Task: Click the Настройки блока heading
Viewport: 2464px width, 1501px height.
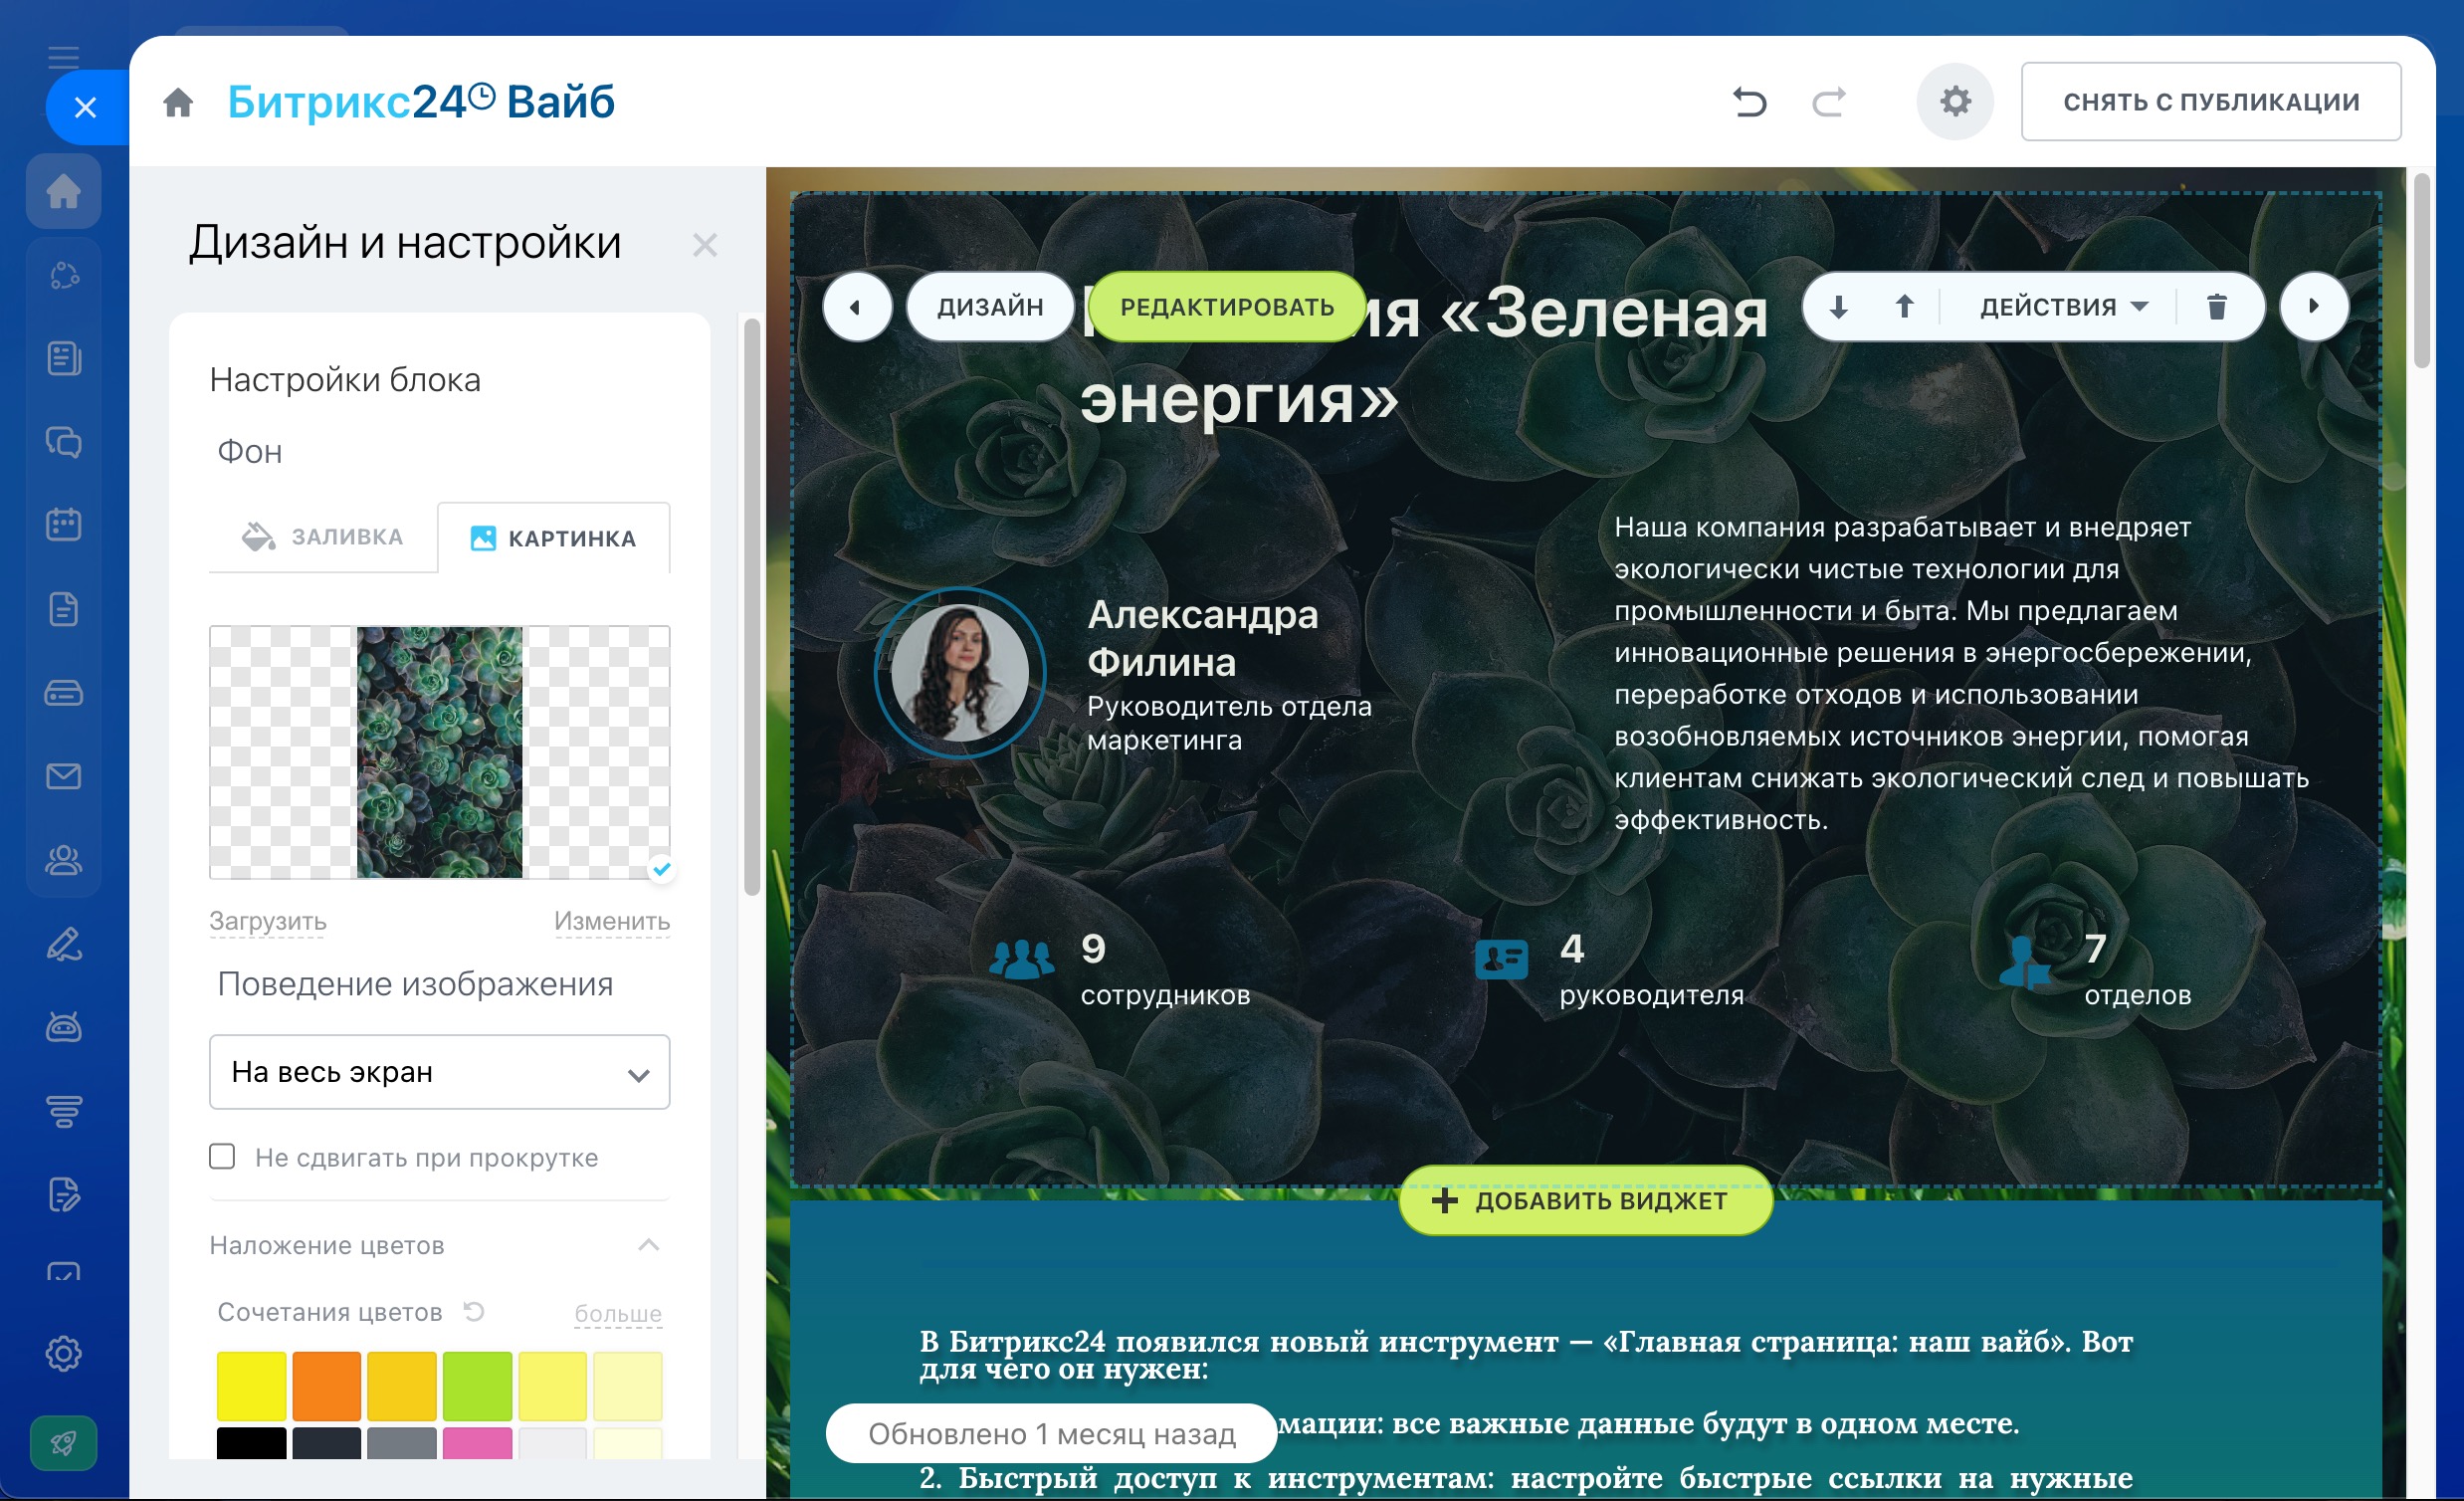Action: click(345, 380)
